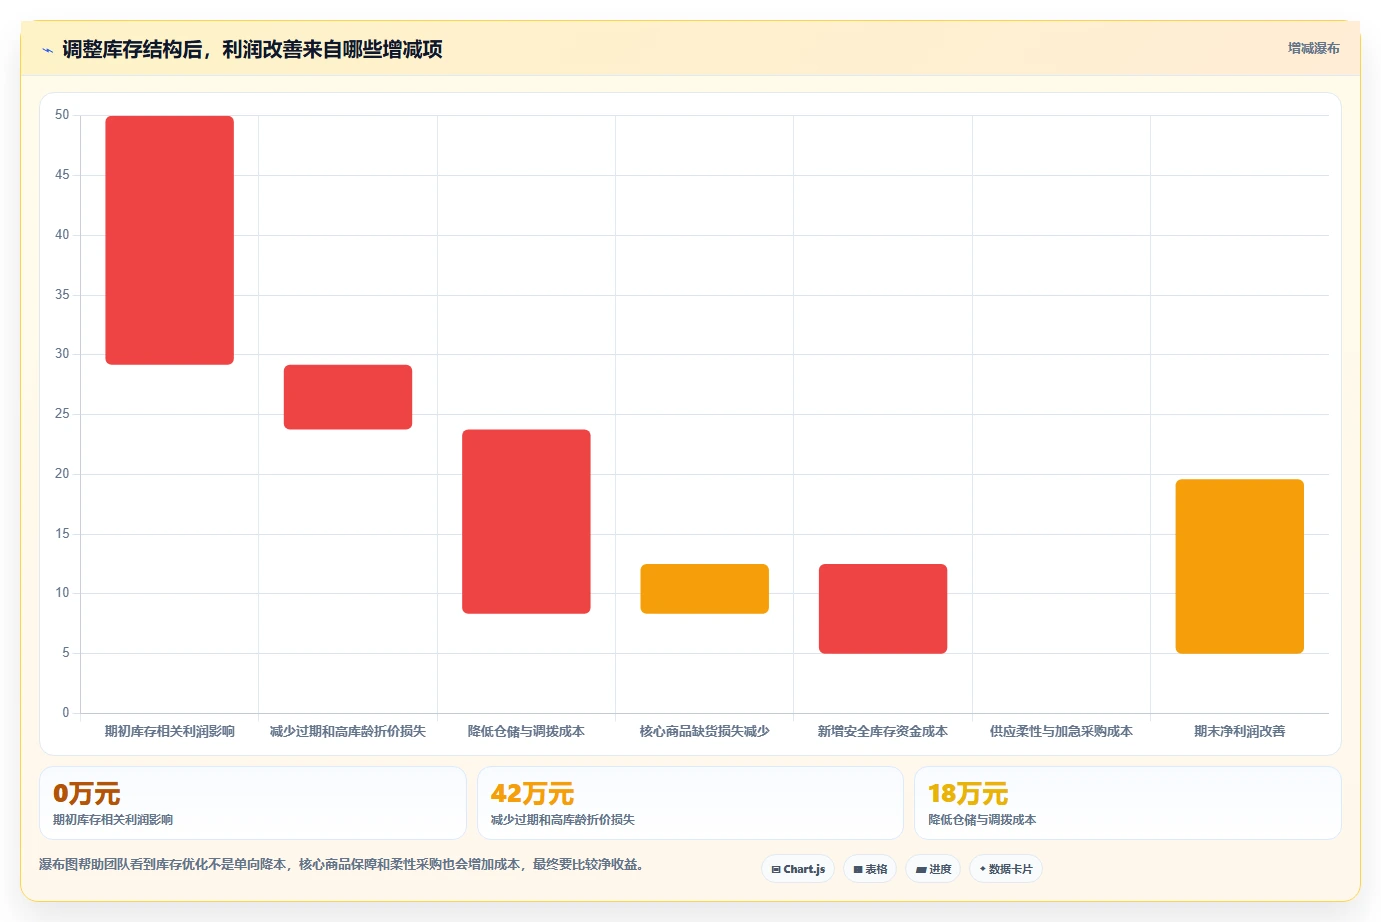Click the 增减瀑布 tag in the header
The image size is (1381, 922).
click(1313, 48)
